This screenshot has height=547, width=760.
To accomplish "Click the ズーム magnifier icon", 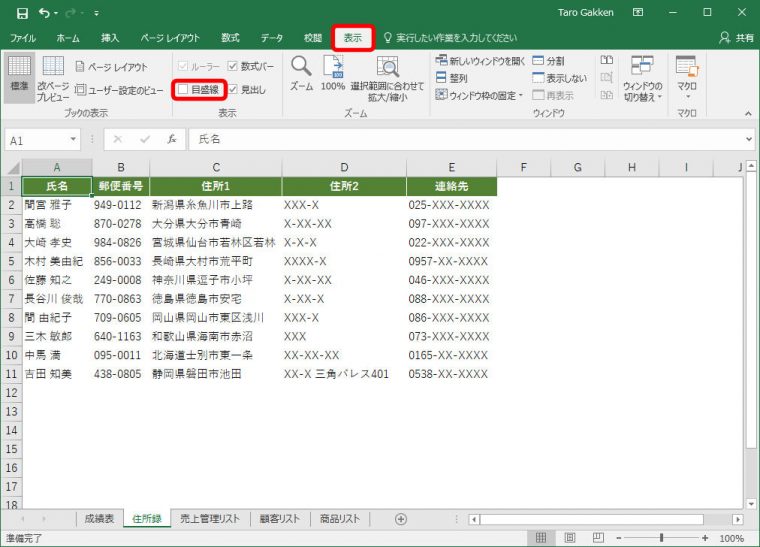I will pyautogui.click(x=301, y=73).
